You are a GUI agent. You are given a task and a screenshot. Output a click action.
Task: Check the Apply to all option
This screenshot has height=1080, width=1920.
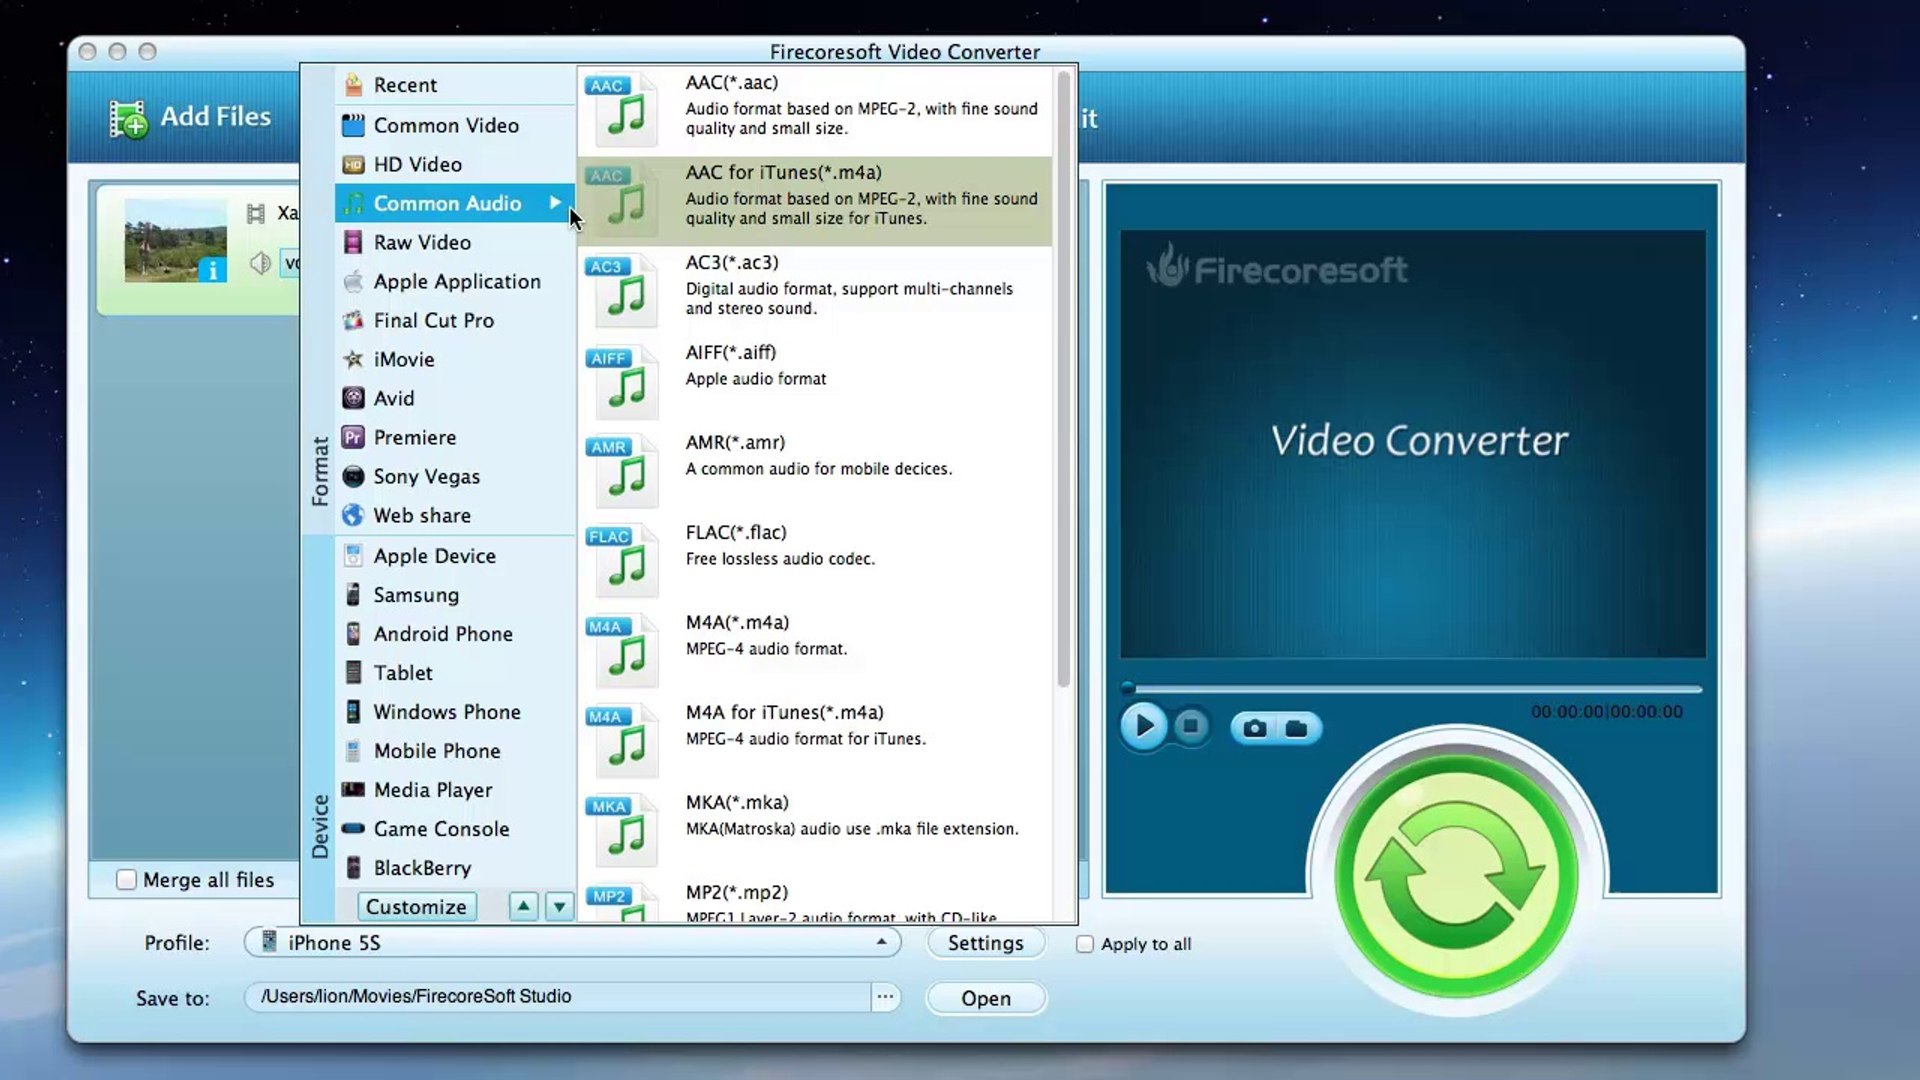pyautogui.click(x=1085, y=944)
